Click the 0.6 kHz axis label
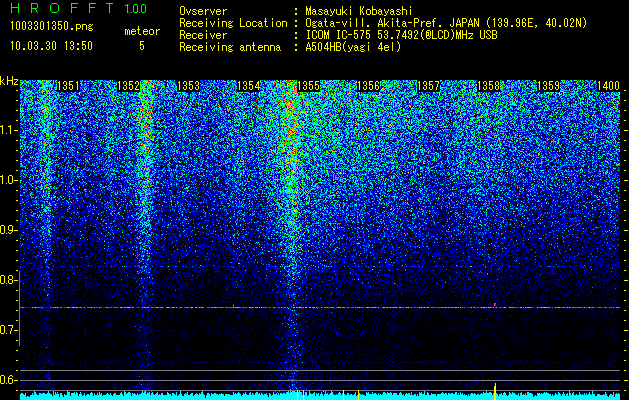629x400 pixels. [9, 380]
